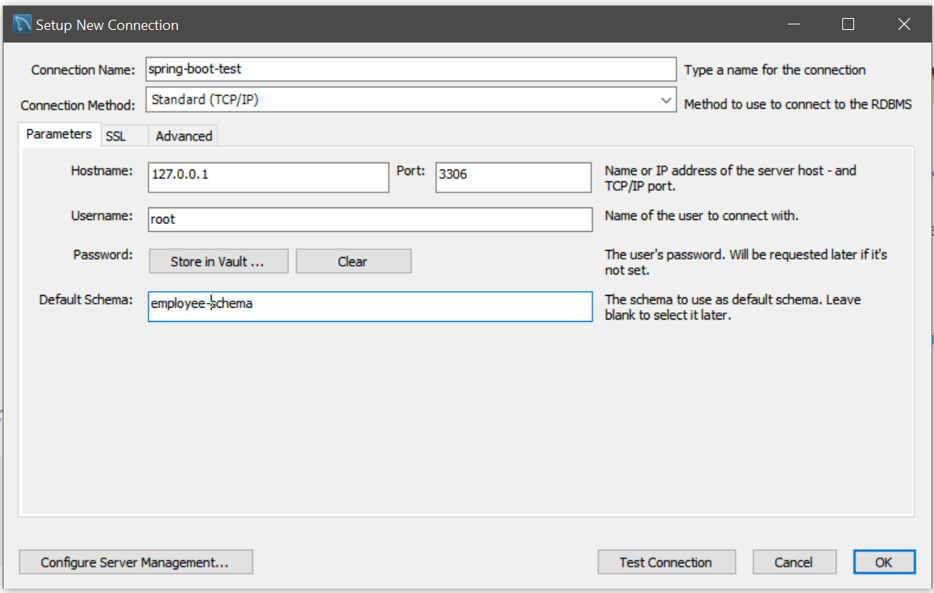Open the Advanced tab
The image size is (934, 593).
point(183,136)
